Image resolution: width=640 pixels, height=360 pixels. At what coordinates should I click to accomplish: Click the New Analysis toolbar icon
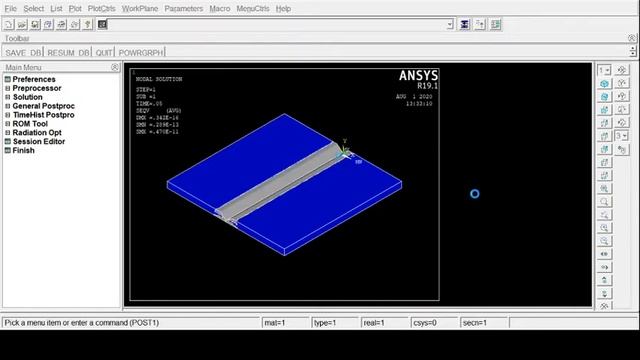pyautogui.click(x=9, y=24)
